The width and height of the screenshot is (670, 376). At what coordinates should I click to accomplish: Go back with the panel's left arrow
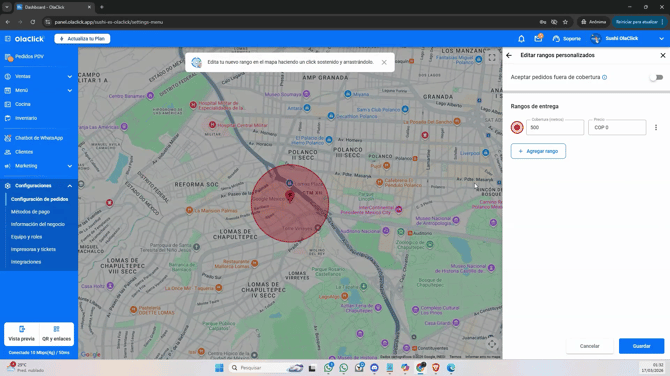click(509, 55)
